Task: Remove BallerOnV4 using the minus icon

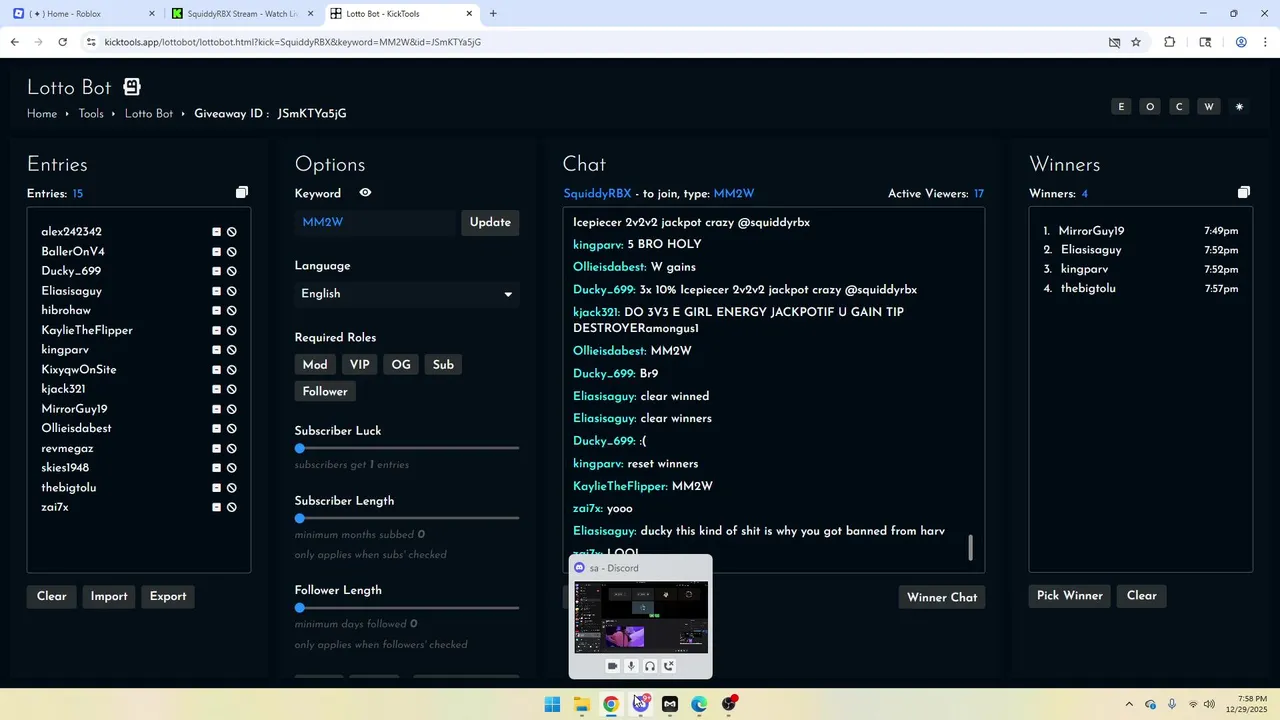Action: [x=216, y=251]
